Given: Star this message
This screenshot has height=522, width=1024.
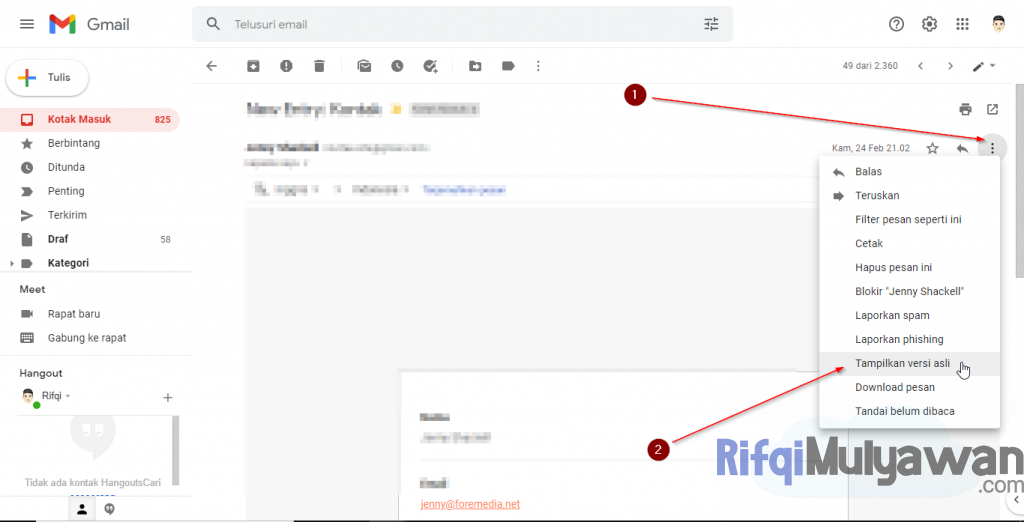Looking at the screenshot, I should pyautogui.click(x=933, y=148).
